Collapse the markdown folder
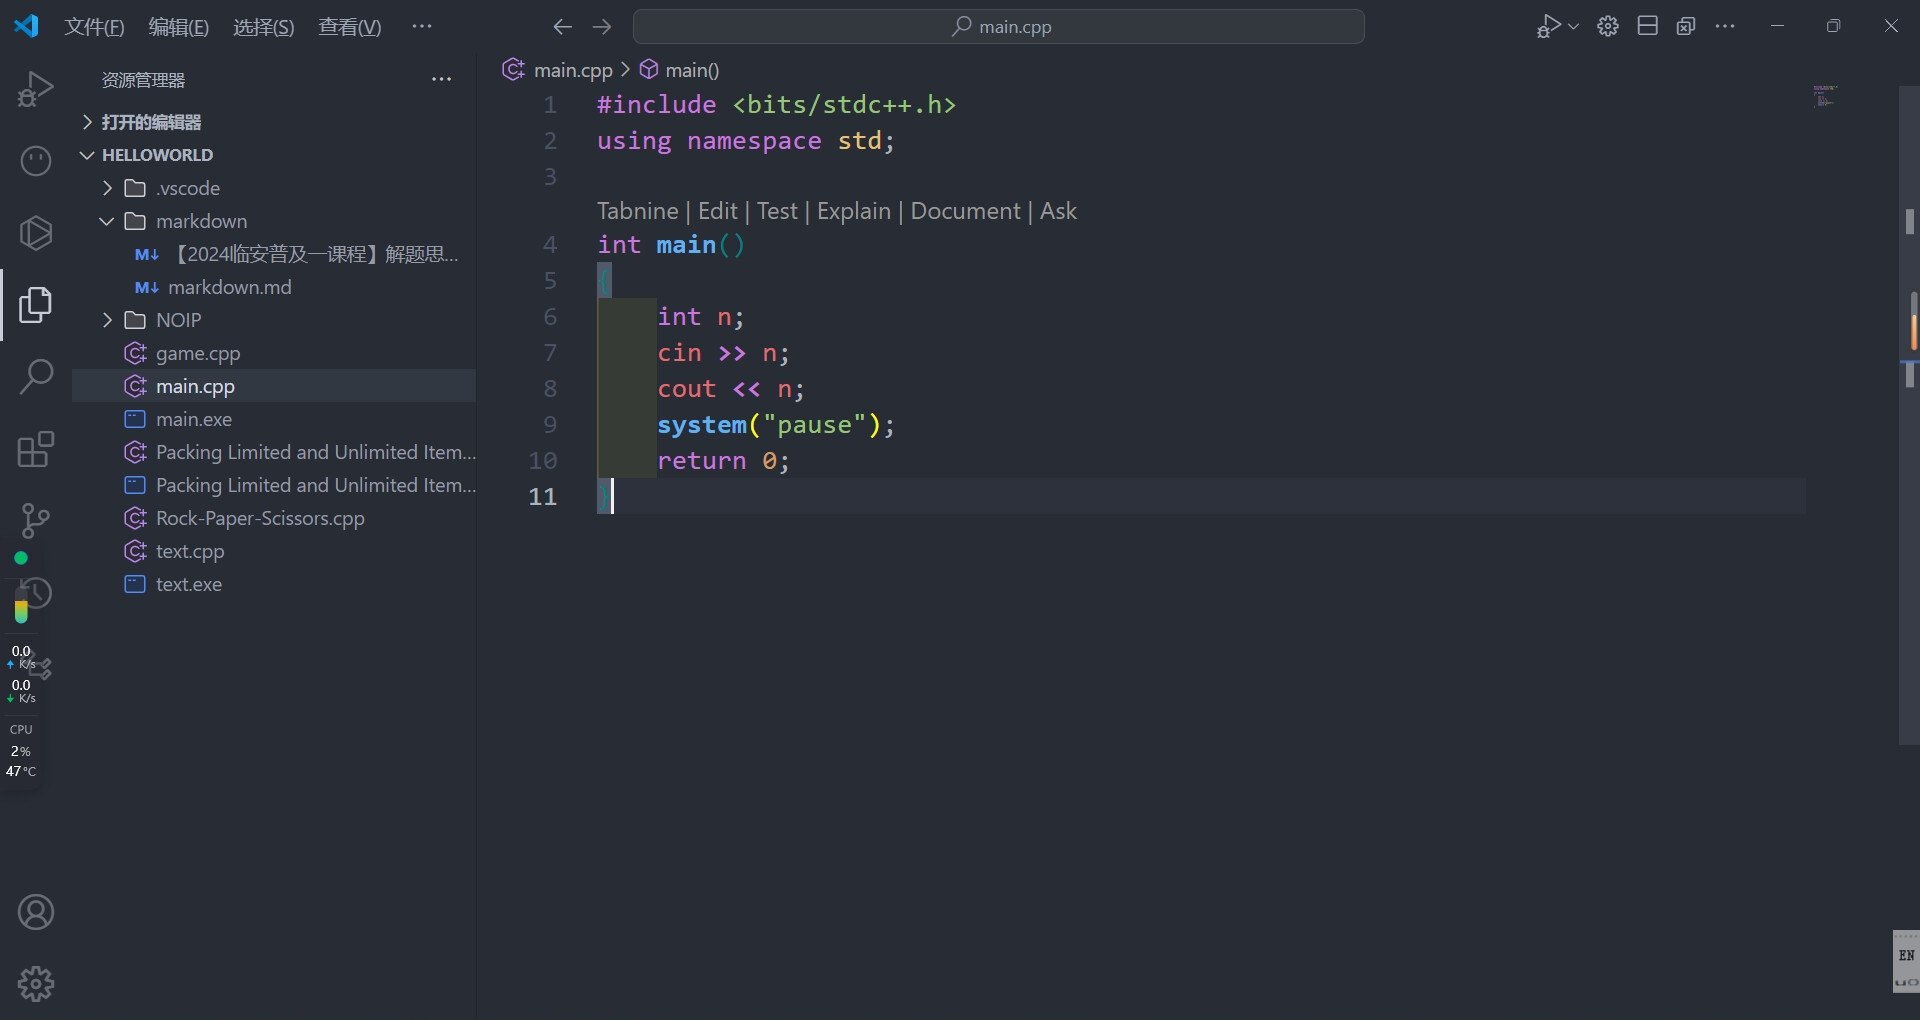Screen dimensions: 1920x1020 (200, 221)
